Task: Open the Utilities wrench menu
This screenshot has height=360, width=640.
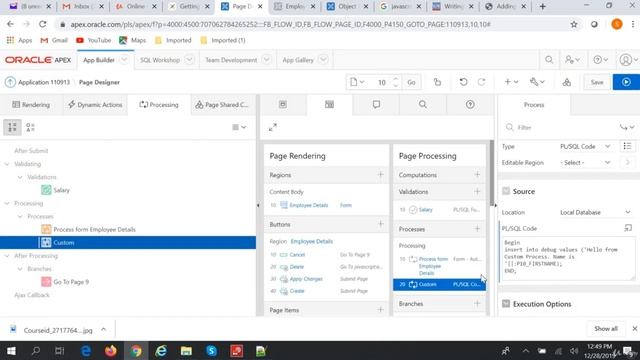Action: [537, 82]
